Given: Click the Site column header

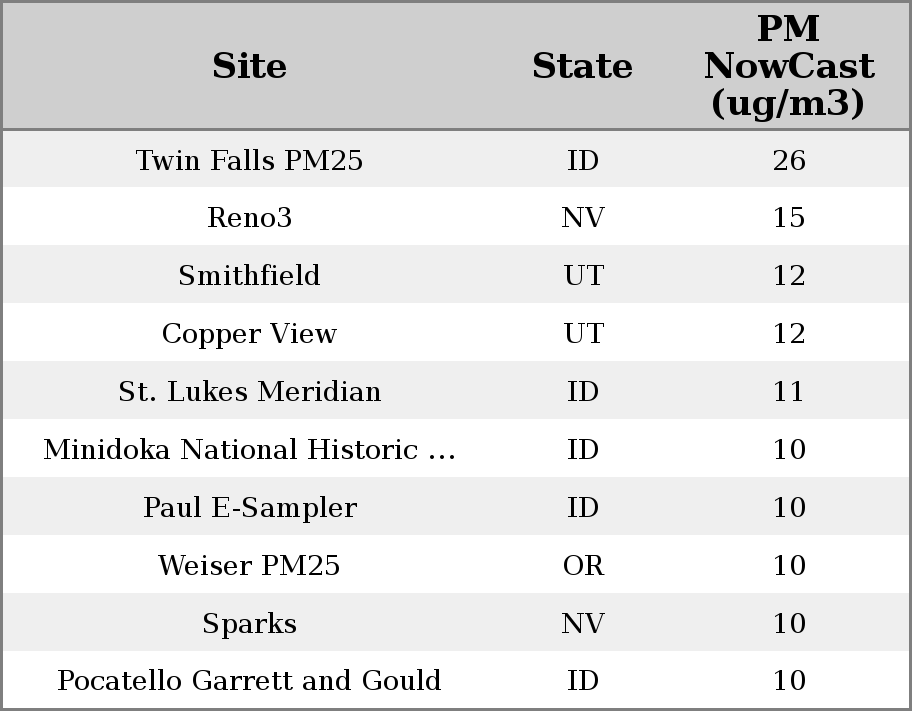Looking at the screenshot, I should [249, 66].
